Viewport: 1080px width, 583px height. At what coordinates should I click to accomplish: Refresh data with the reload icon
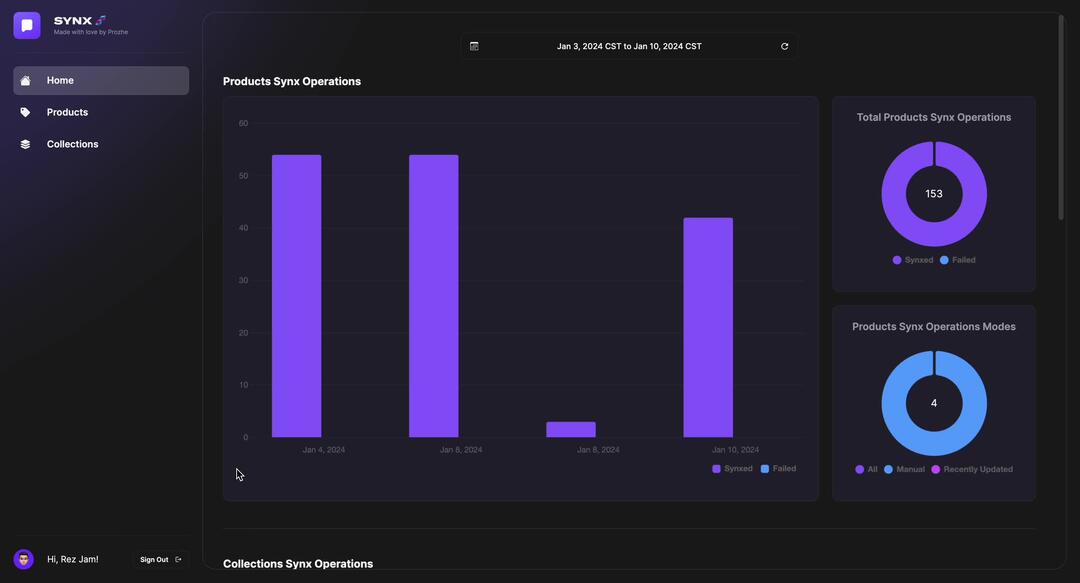click(x=784, y=46)
